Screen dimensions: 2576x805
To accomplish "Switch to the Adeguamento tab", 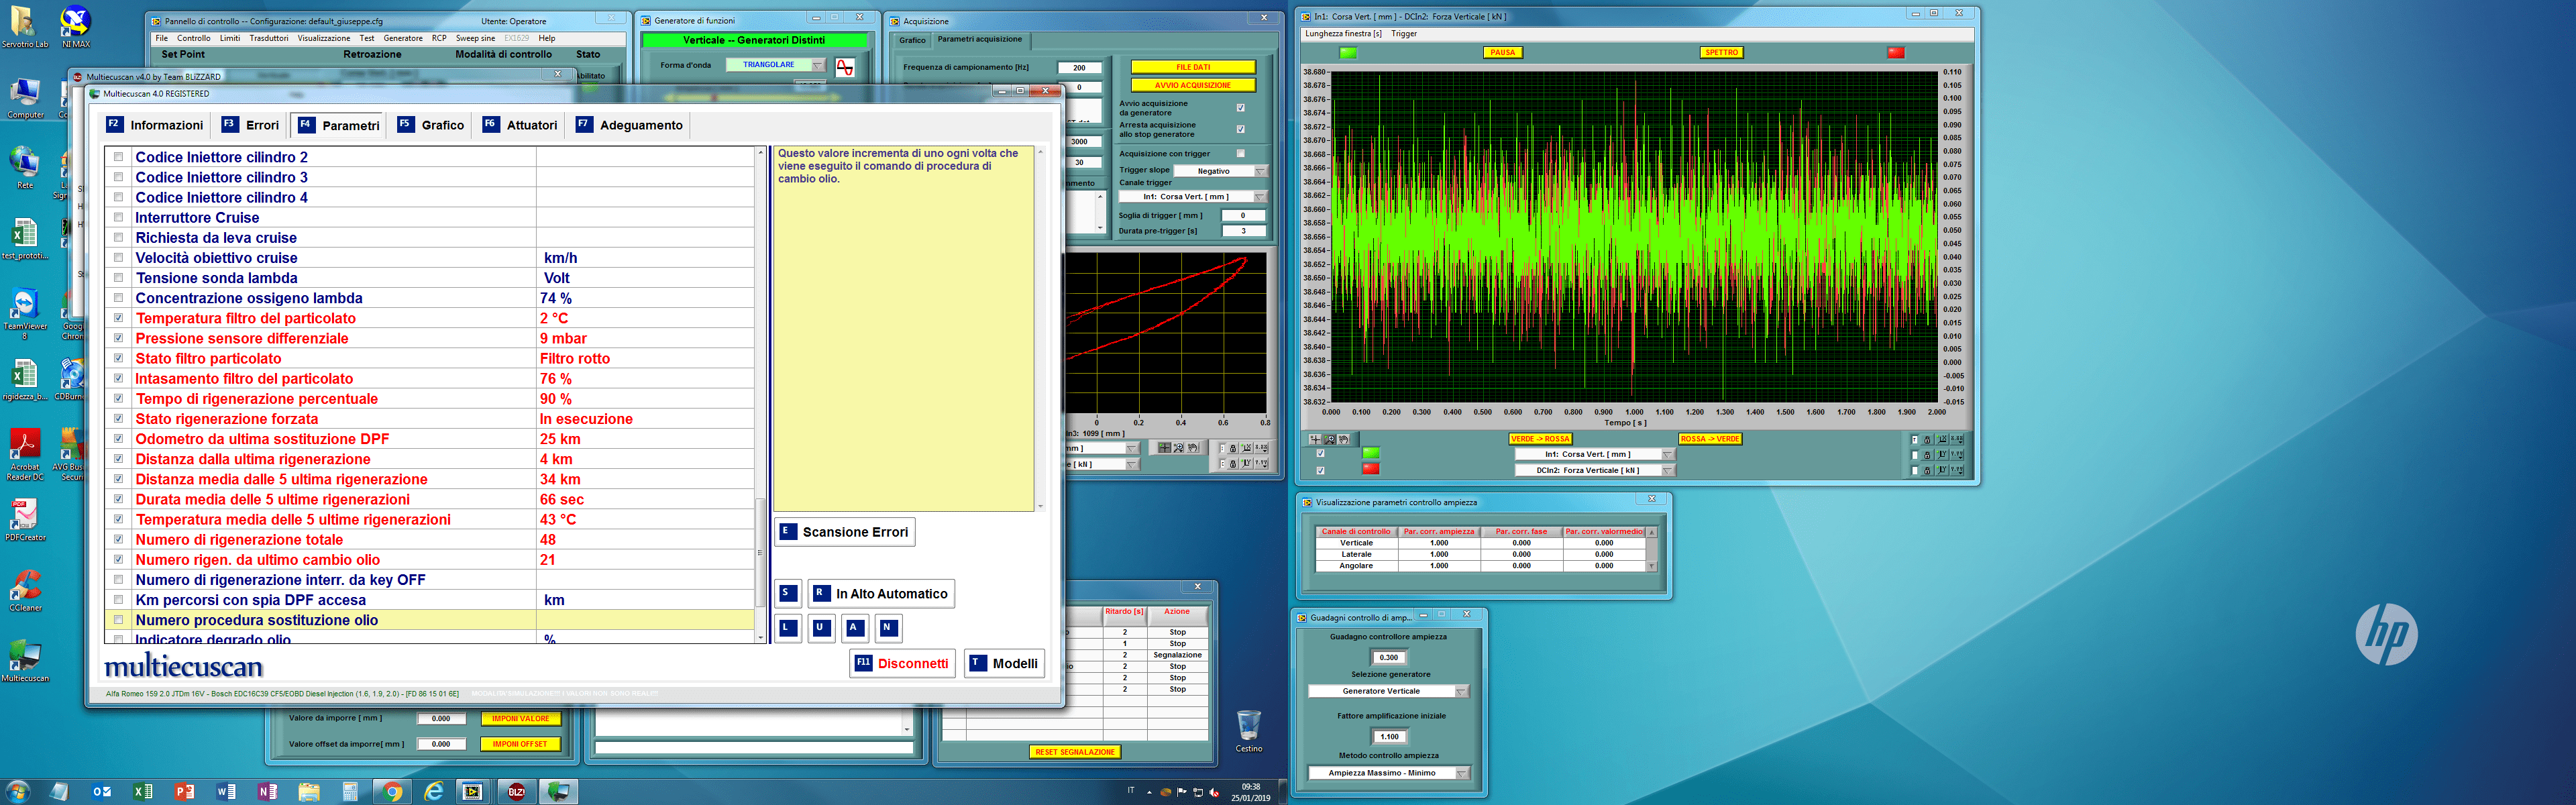I will (630, 125).
